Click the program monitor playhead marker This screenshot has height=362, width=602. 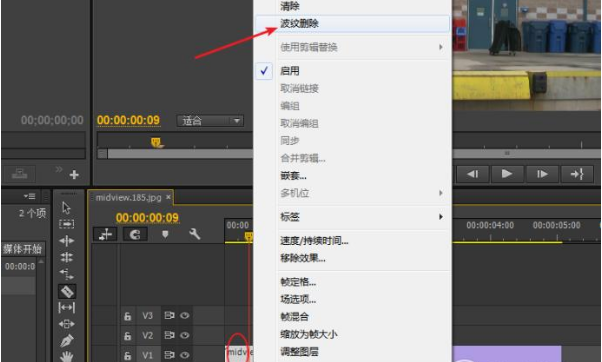[156, 143]
